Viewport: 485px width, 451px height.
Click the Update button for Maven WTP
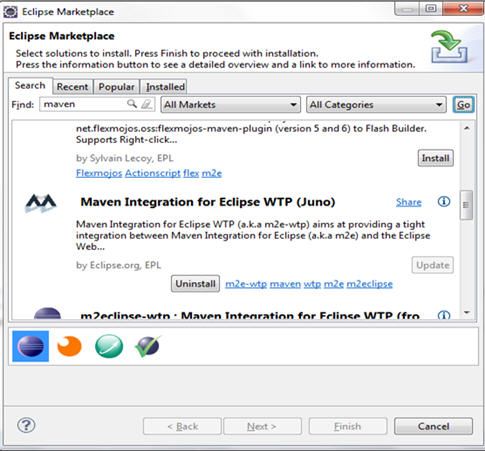433,265
